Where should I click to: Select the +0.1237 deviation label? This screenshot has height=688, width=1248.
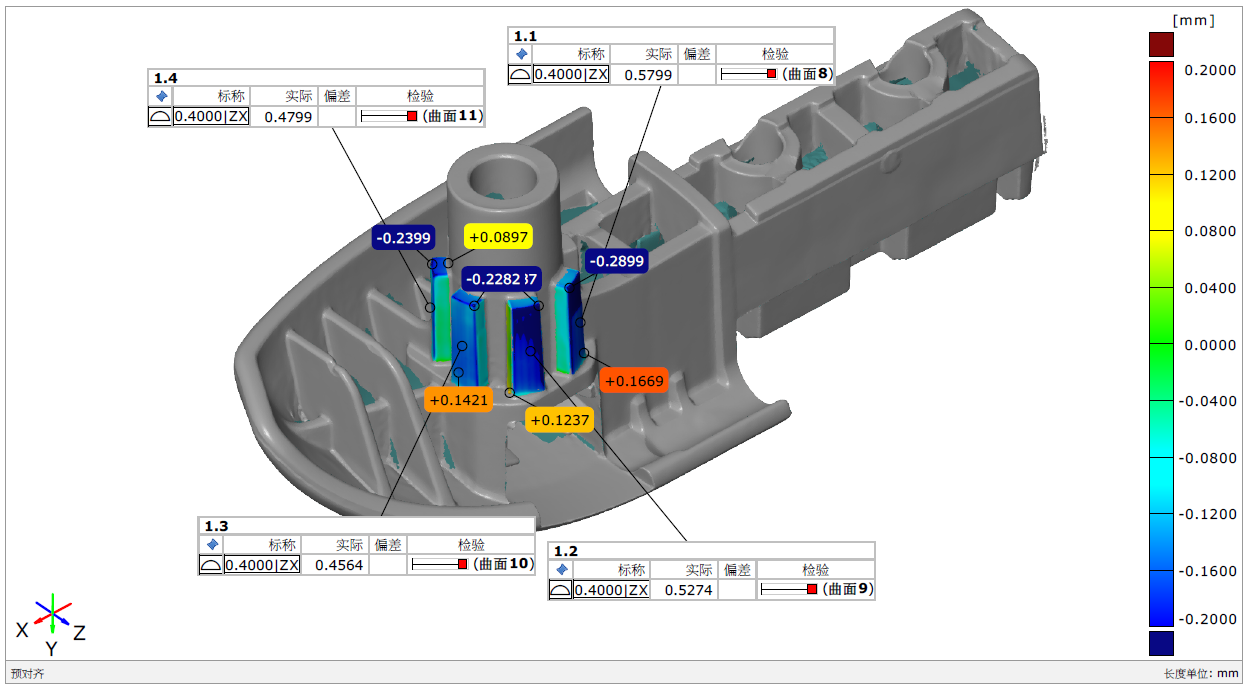click(560, 420)
